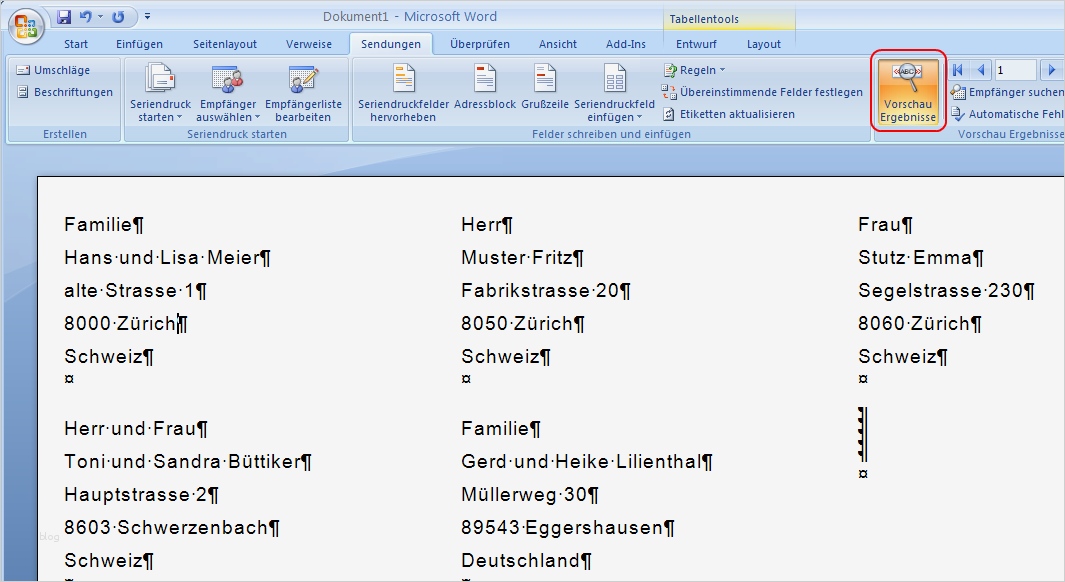Click Empfängerliste bearbeiten icon

coord(303,79)
